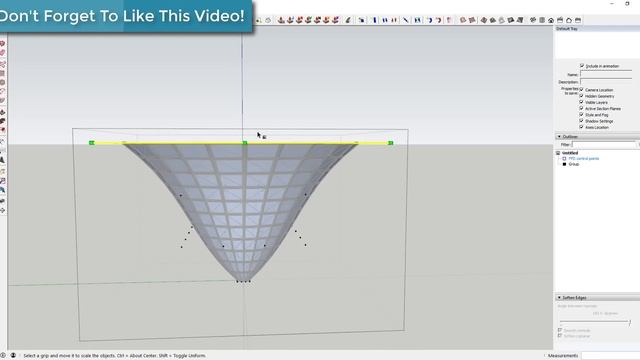The image size is (640, 360).
Task: Click the dark pen-shaped toolbar icon
Action: click(x=348, y=20)
